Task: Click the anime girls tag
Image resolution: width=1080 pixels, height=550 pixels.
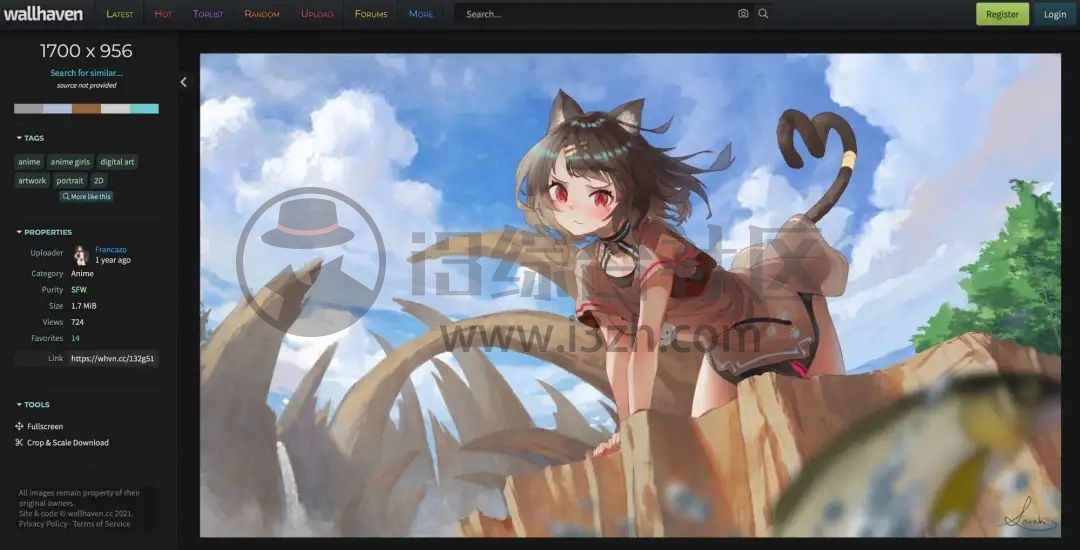Action: pyautogui.click(x=70, y=162)
